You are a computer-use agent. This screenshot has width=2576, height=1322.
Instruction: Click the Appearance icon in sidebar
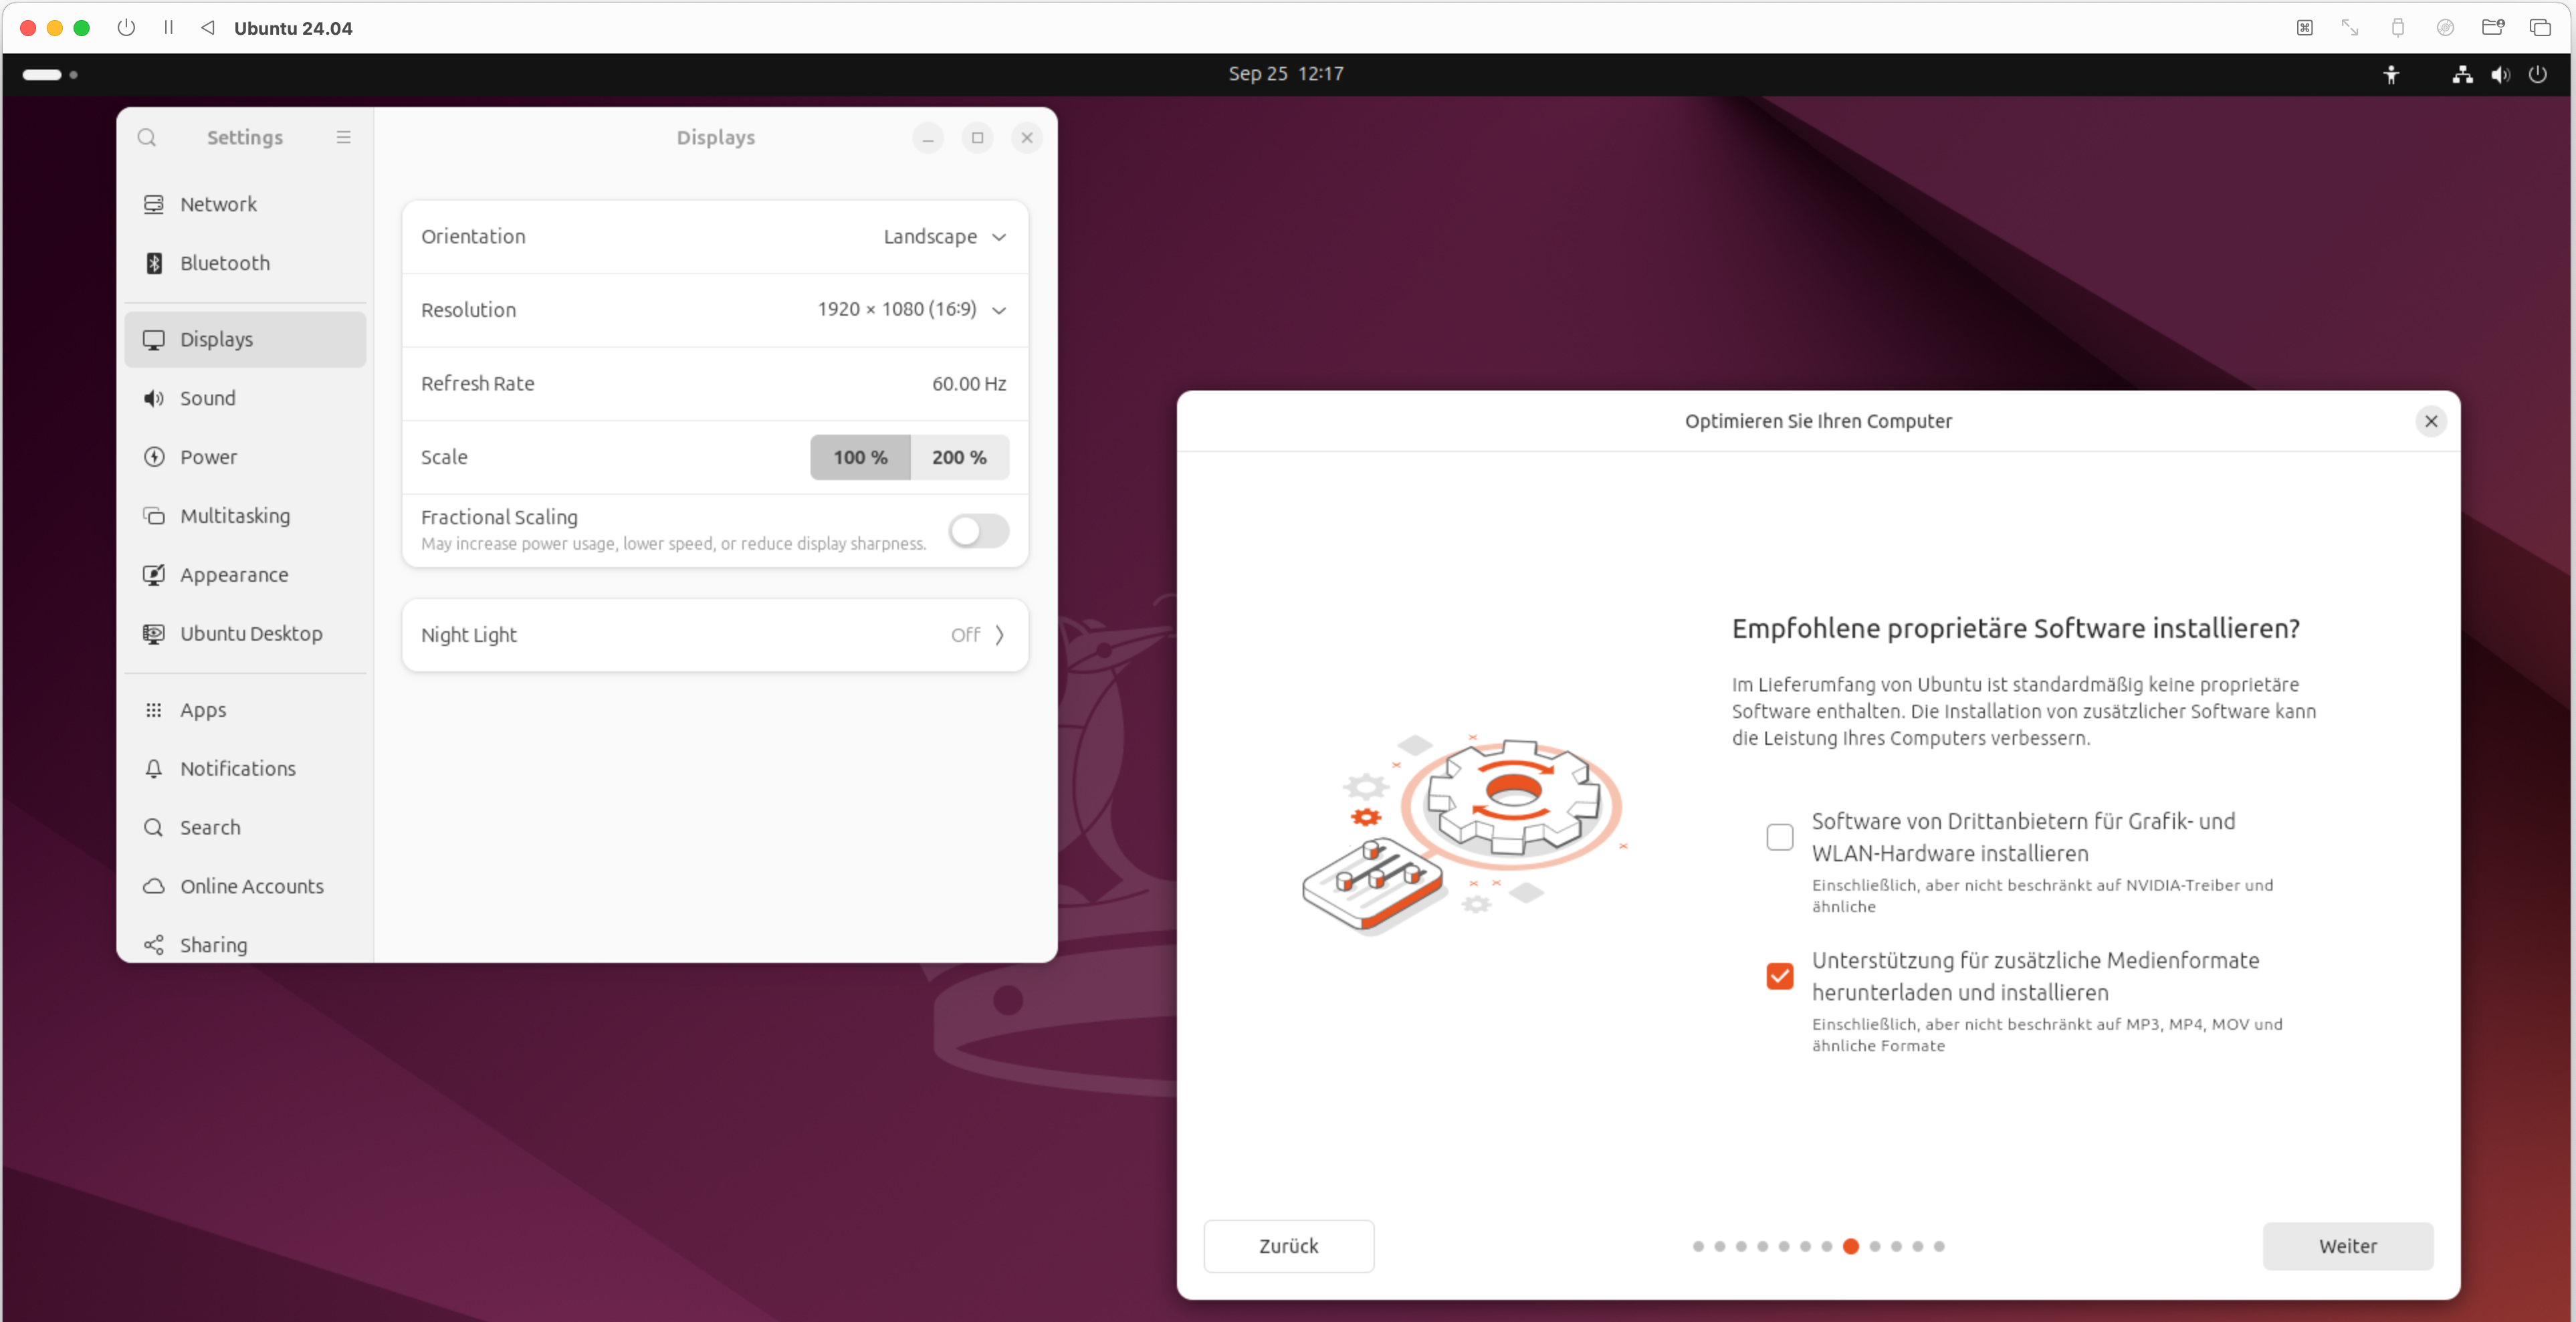point(154,575)
